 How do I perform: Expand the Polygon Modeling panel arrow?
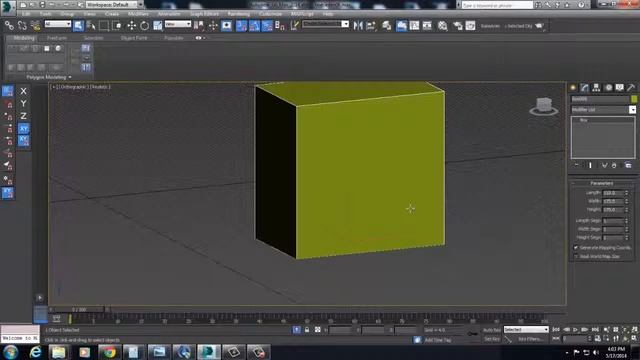click(70, 77)
